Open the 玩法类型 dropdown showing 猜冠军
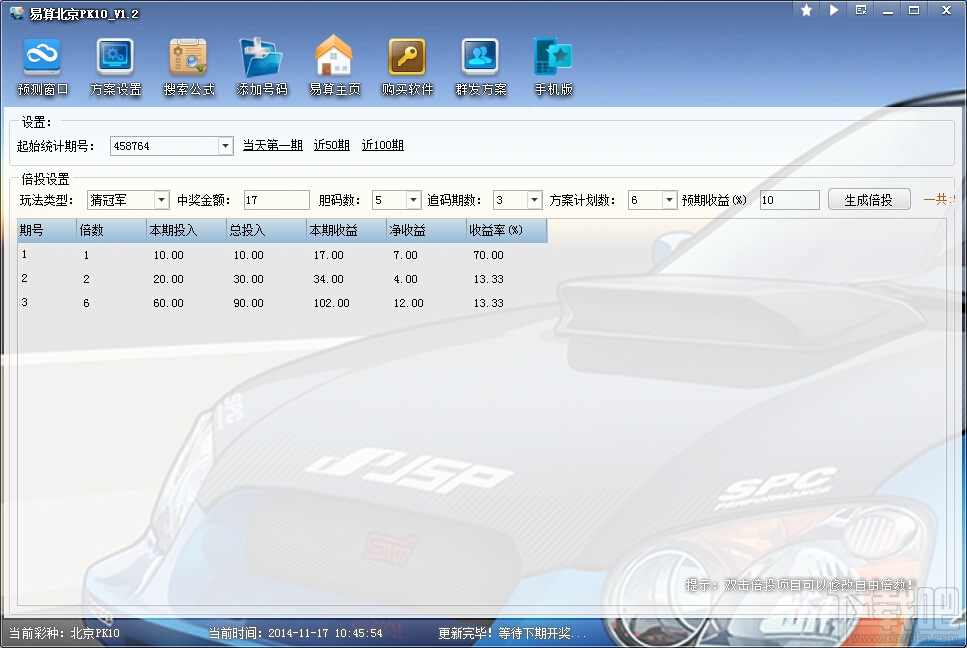Screen dimensions: 967x648 (x=161, y=200)
